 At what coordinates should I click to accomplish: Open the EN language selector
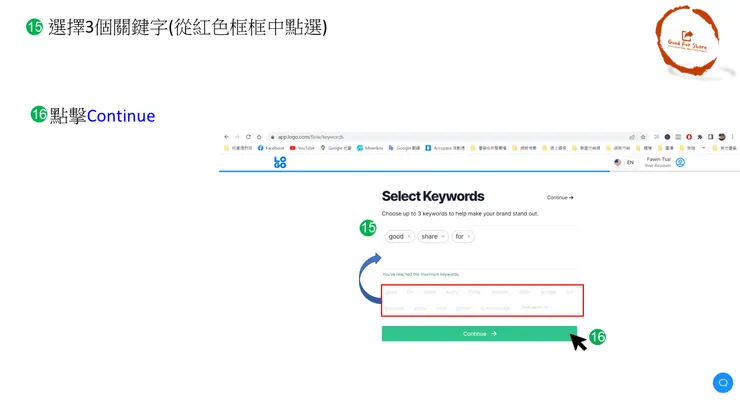624,162
